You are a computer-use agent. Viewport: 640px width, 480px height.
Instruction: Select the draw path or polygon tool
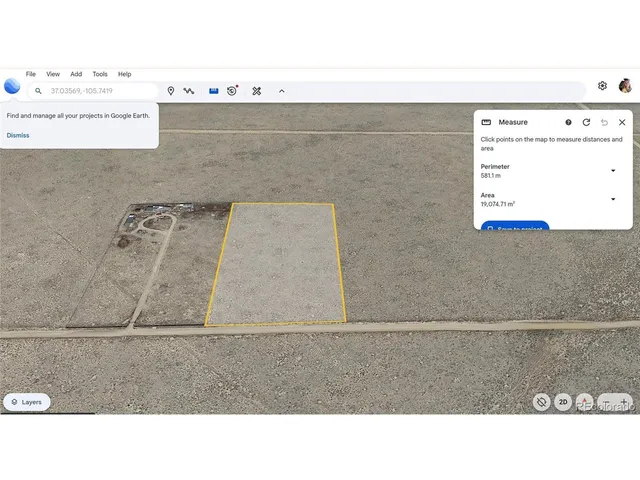[x=189, y=91]
